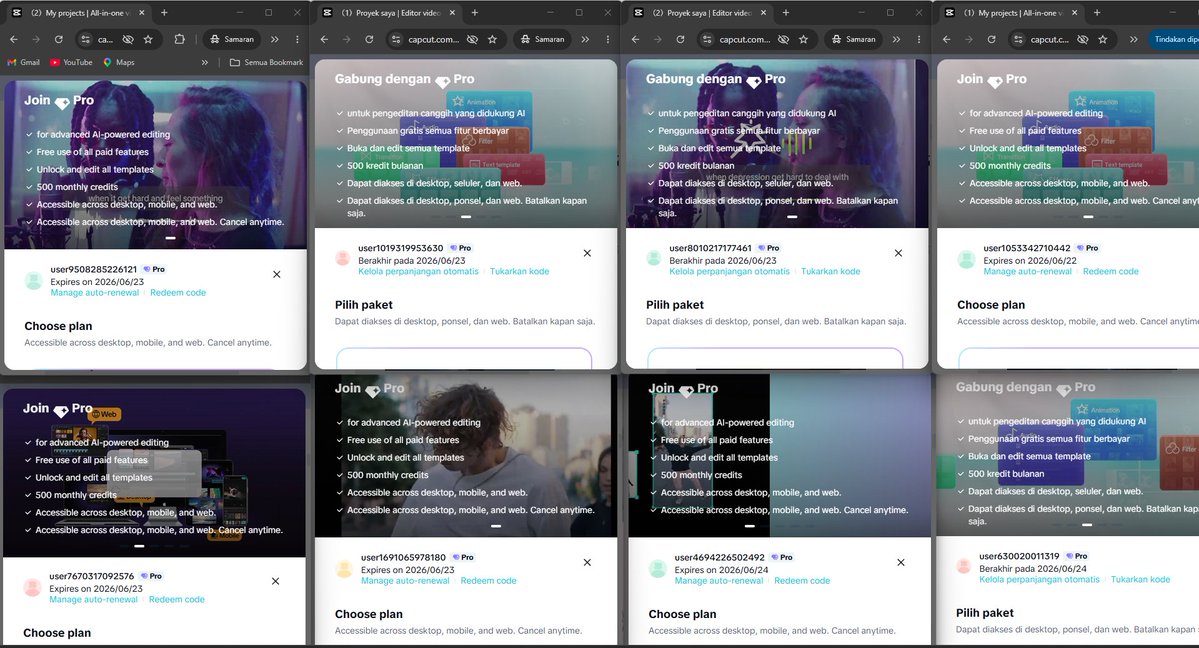Close Pro dialog for user1019319953630
1199x648 pixels.
[x=587, y=253]
